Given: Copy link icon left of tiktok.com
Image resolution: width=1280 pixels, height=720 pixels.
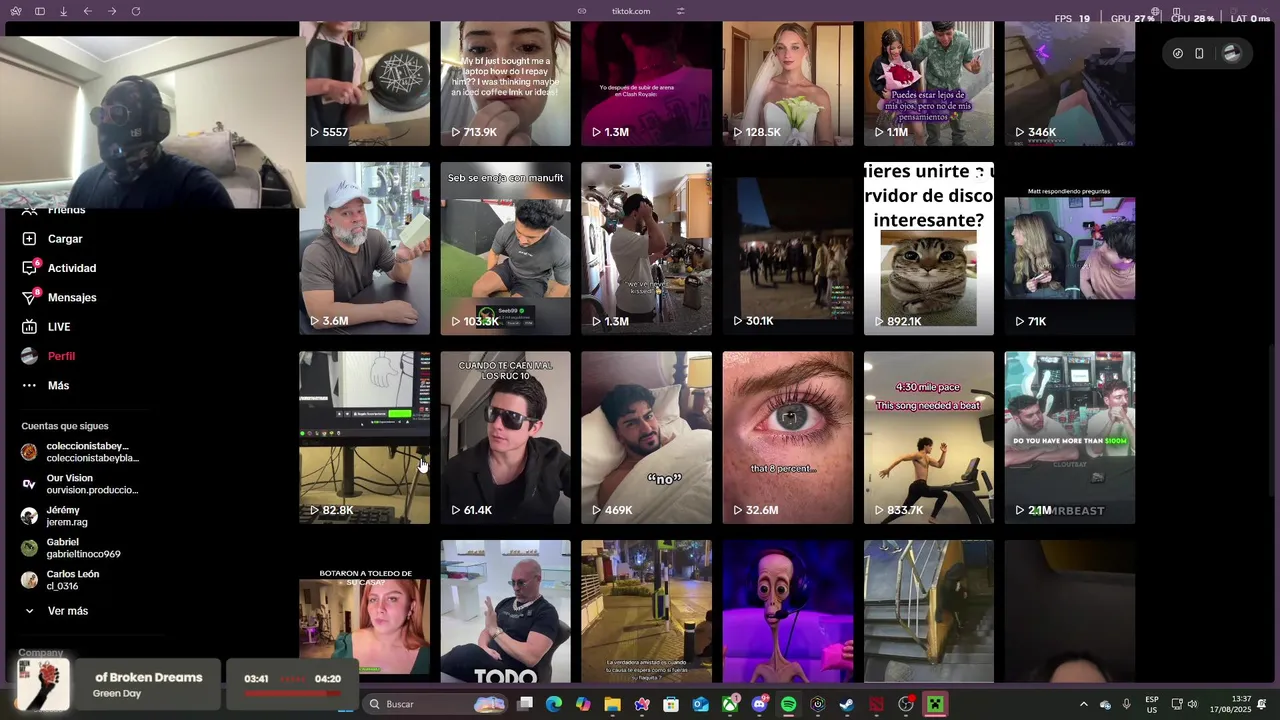Looking at the screenshot, I should point(582,11).
